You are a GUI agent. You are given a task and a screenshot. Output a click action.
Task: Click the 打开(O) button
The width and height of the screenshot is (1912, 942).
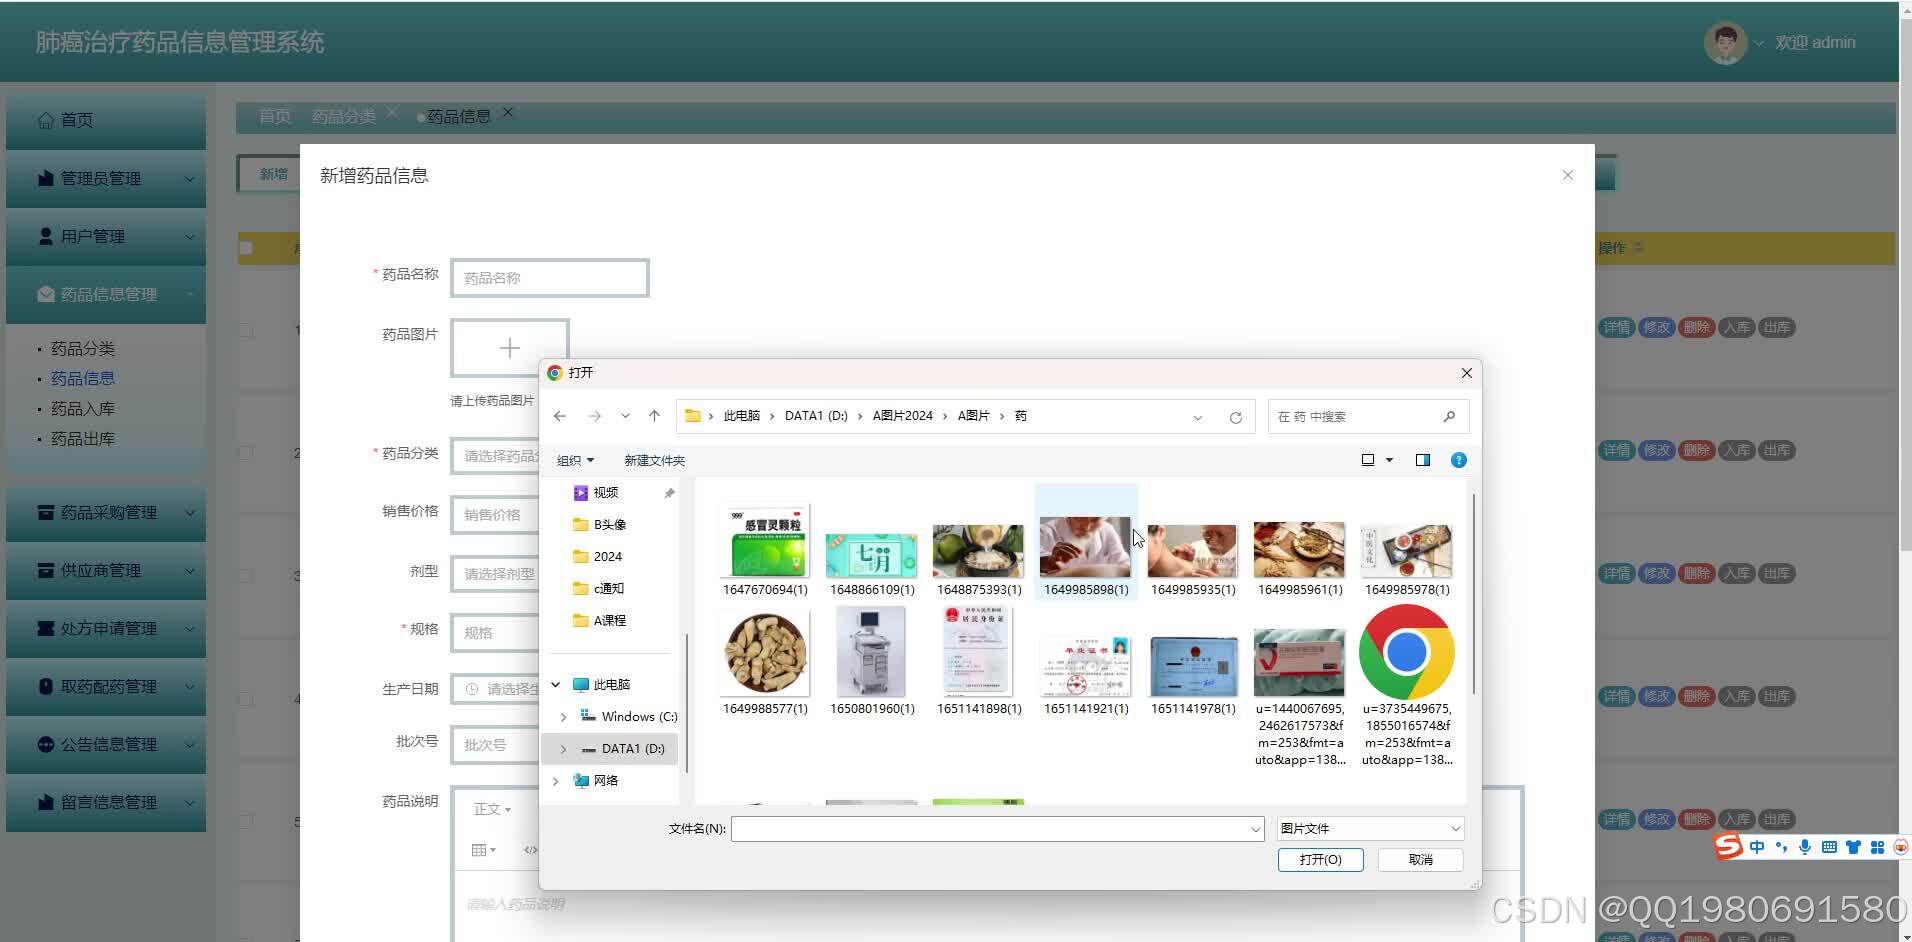(x=1320, y=860)
